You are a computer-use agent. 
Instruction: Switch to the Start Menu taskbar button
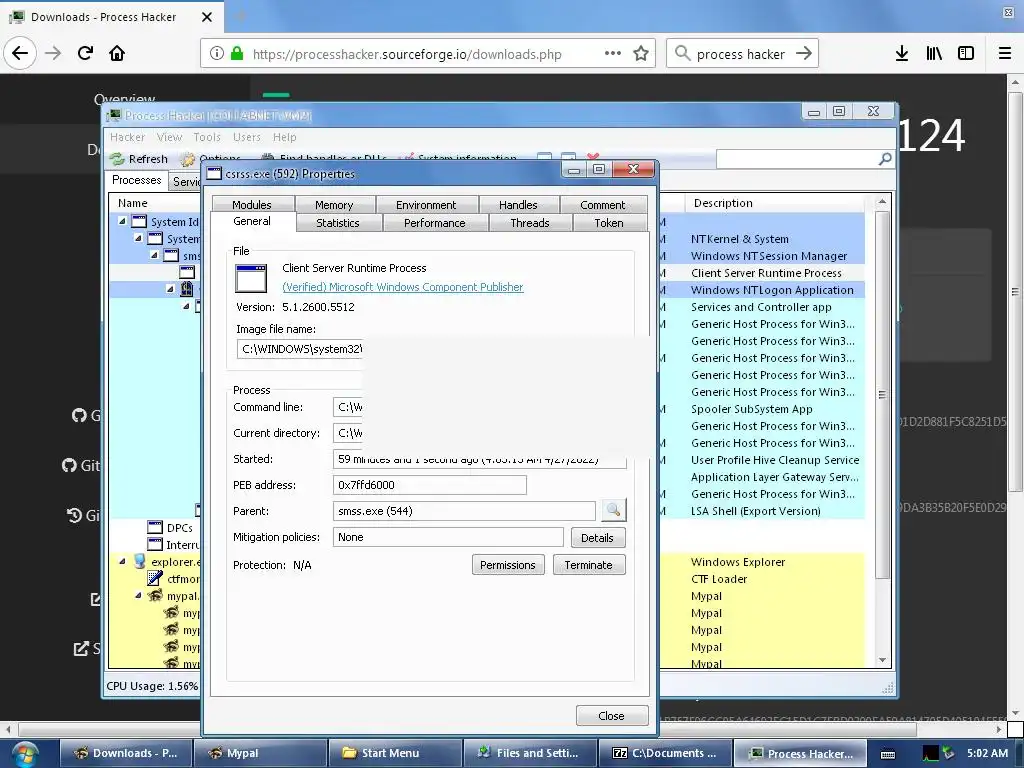395,753
